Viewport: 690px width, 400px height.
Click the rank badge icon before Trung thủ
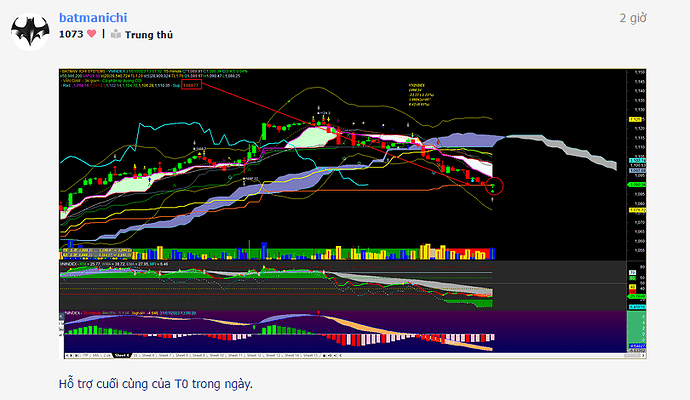pos(116,34)
